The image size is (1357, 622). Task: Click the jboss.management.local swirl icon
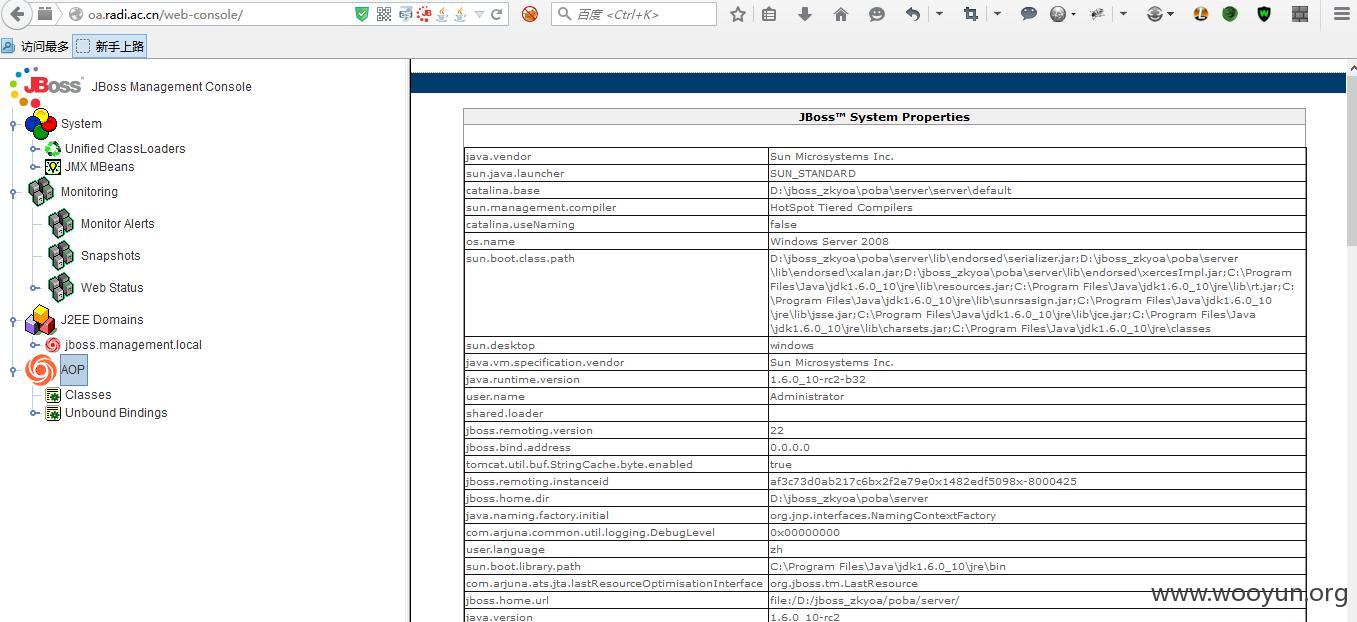click(x=53, y=345)
